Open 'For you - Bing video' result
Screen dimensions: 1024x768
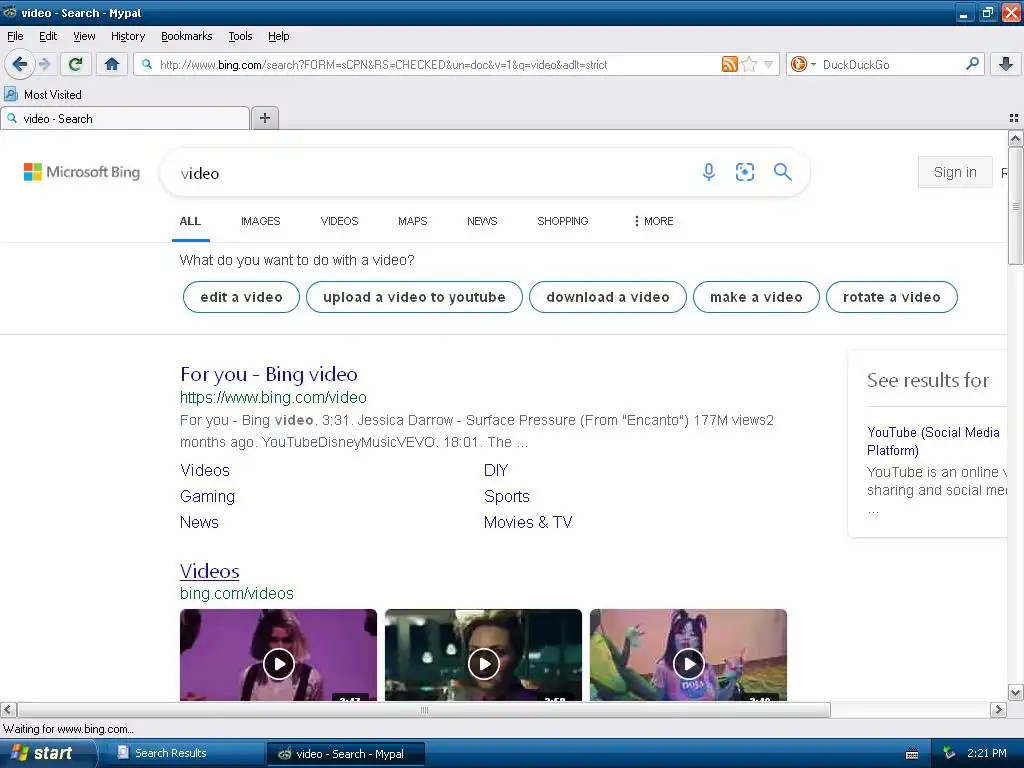click(x=269, y=374)
